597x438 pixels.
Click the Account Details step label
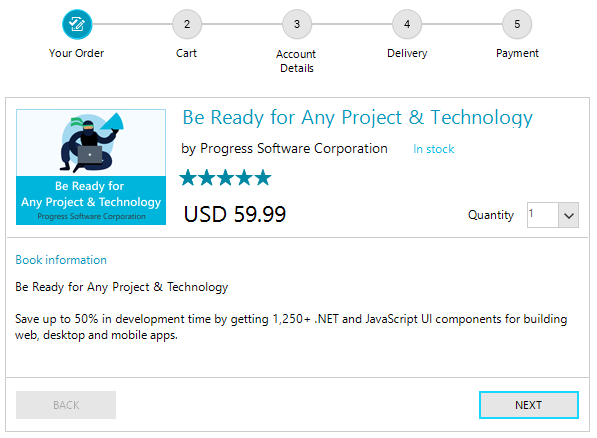[x=296, y=61]
